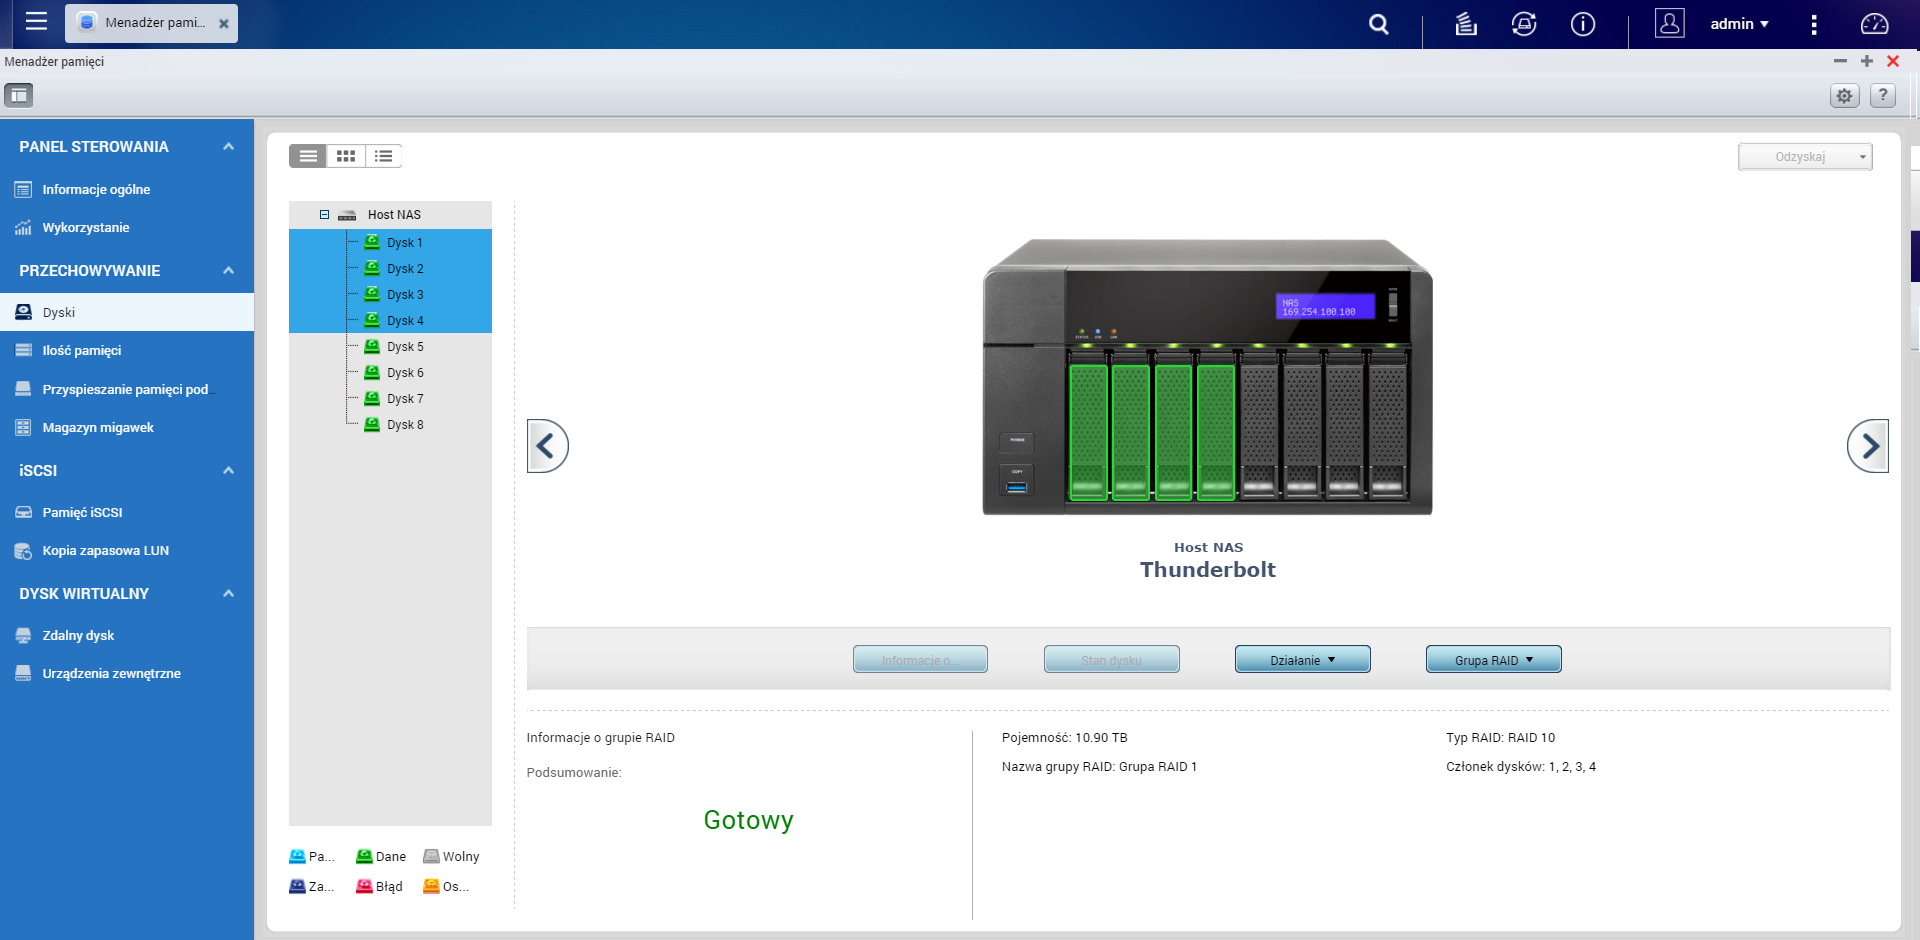
Task: Click Nazwa grupy RAID: Grupa RAID 1
Action: point(1100,767)
